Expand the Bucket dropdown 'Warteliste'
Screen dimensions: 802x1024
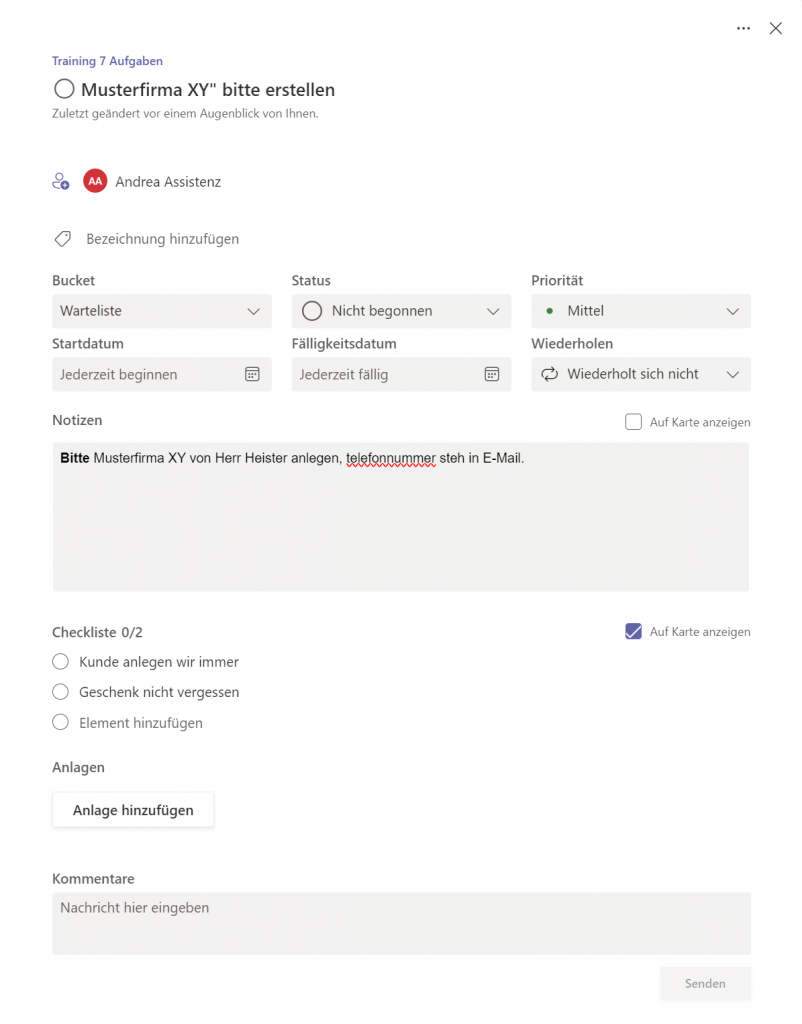162,311
